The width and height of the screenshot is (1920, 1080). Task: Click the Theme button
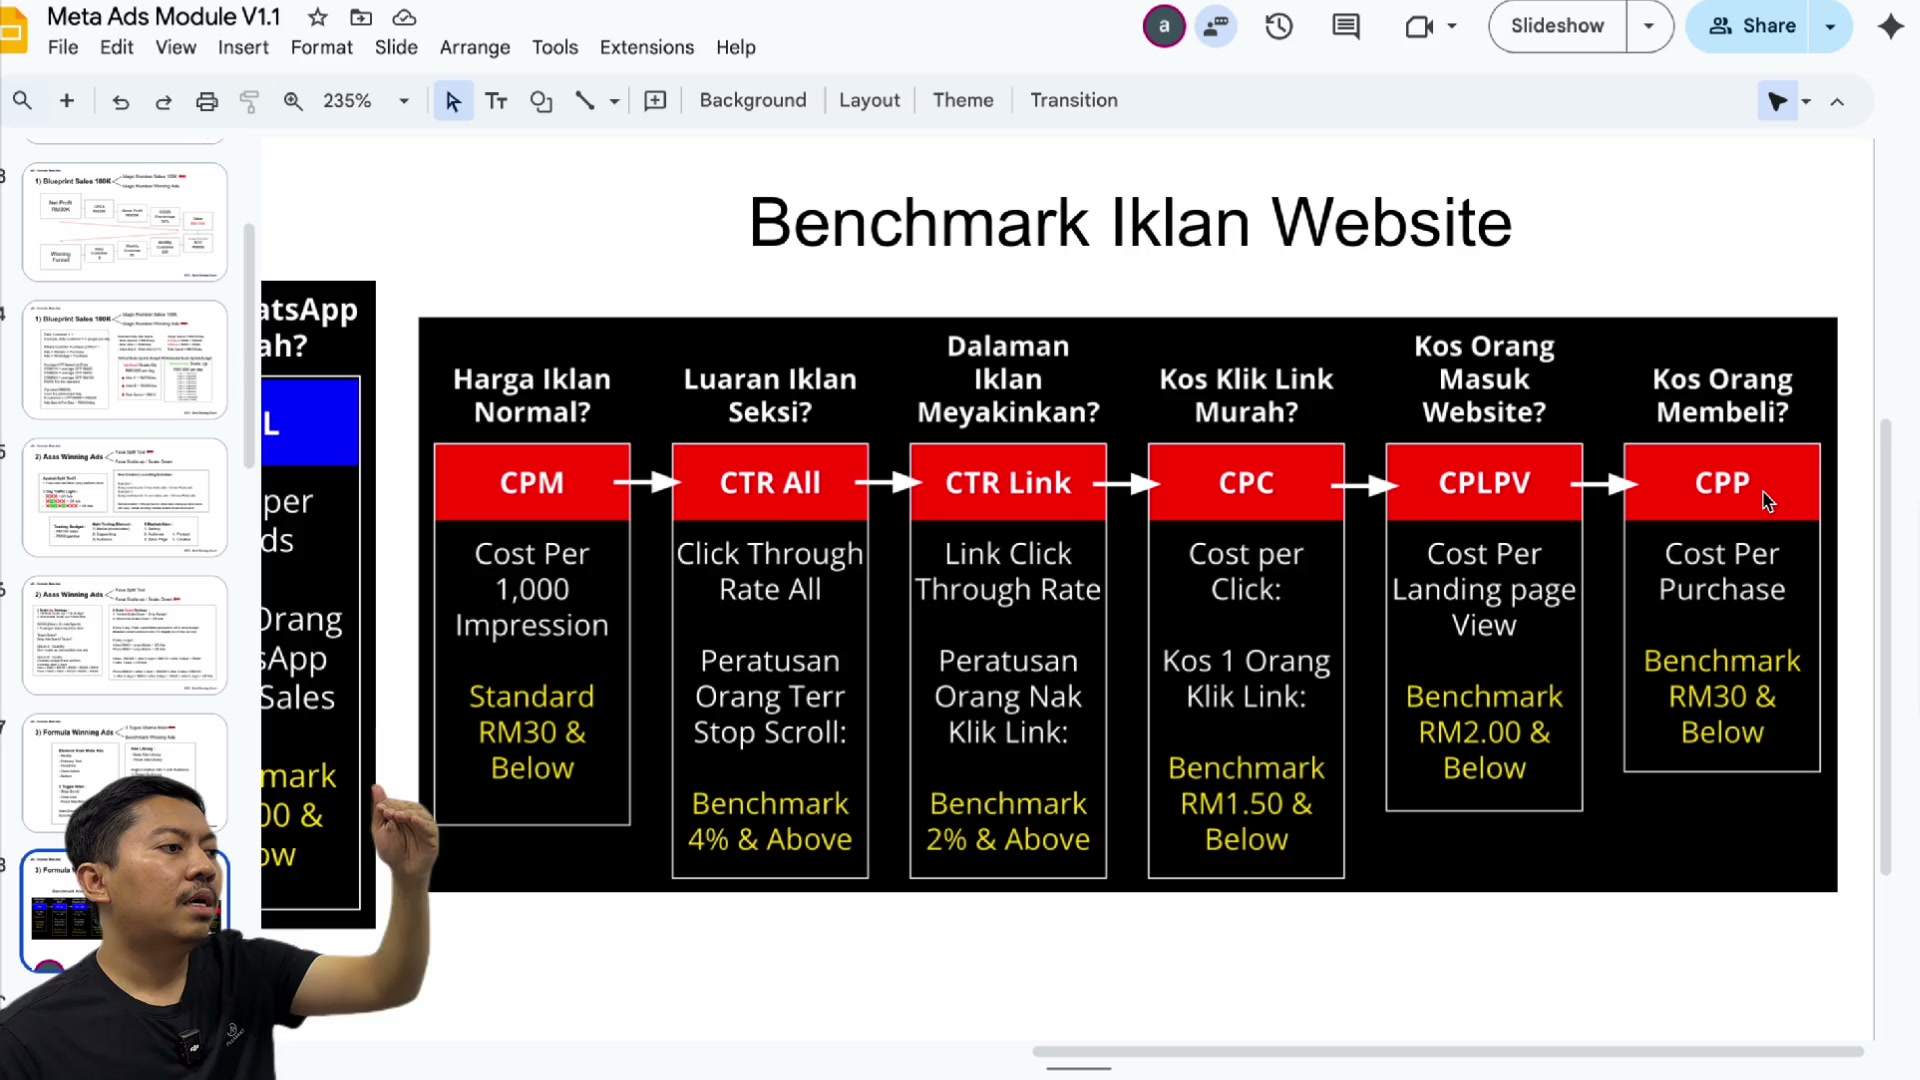tap(963, 100)
